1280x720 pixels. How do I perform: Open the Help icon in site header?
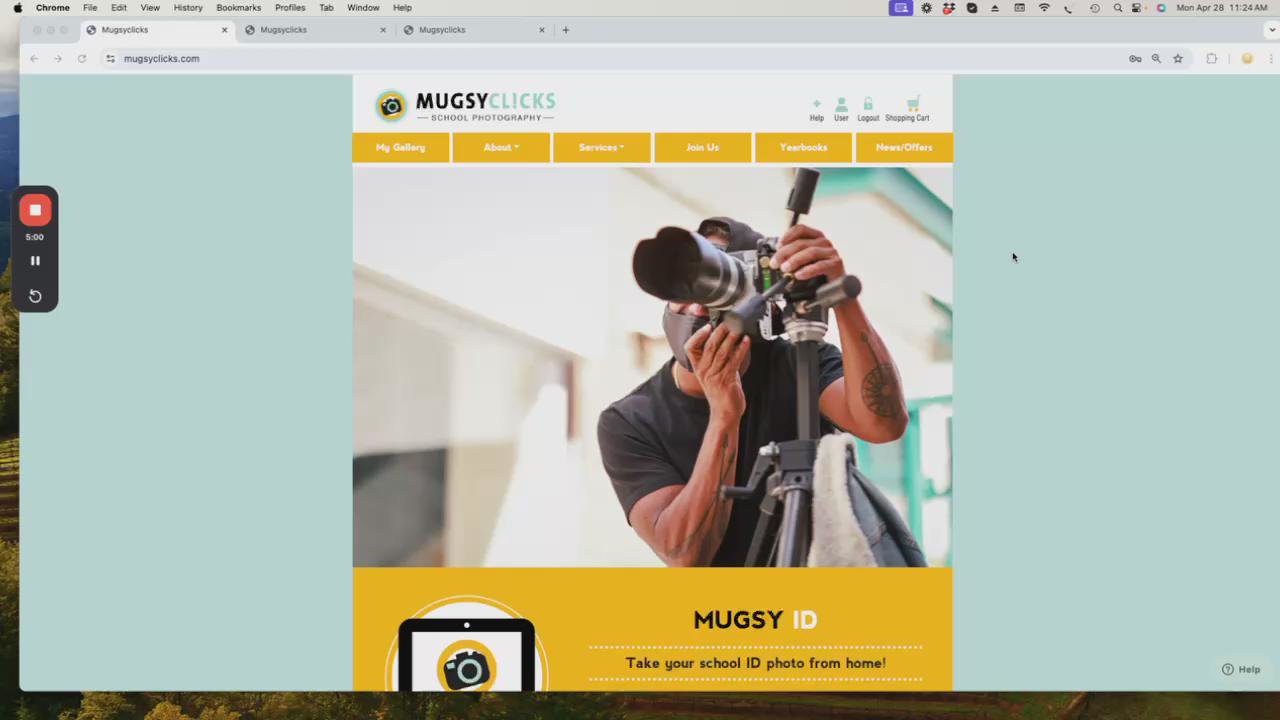816,109
